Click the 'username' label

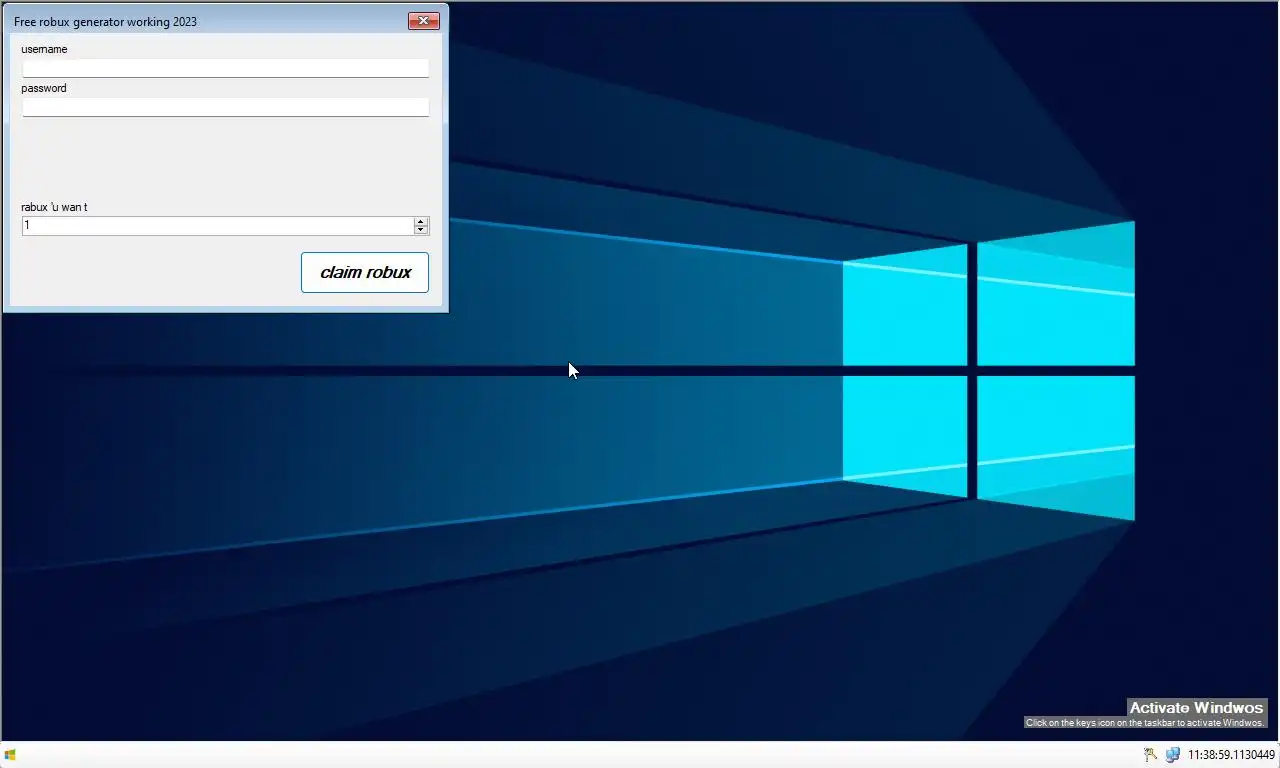44,49
